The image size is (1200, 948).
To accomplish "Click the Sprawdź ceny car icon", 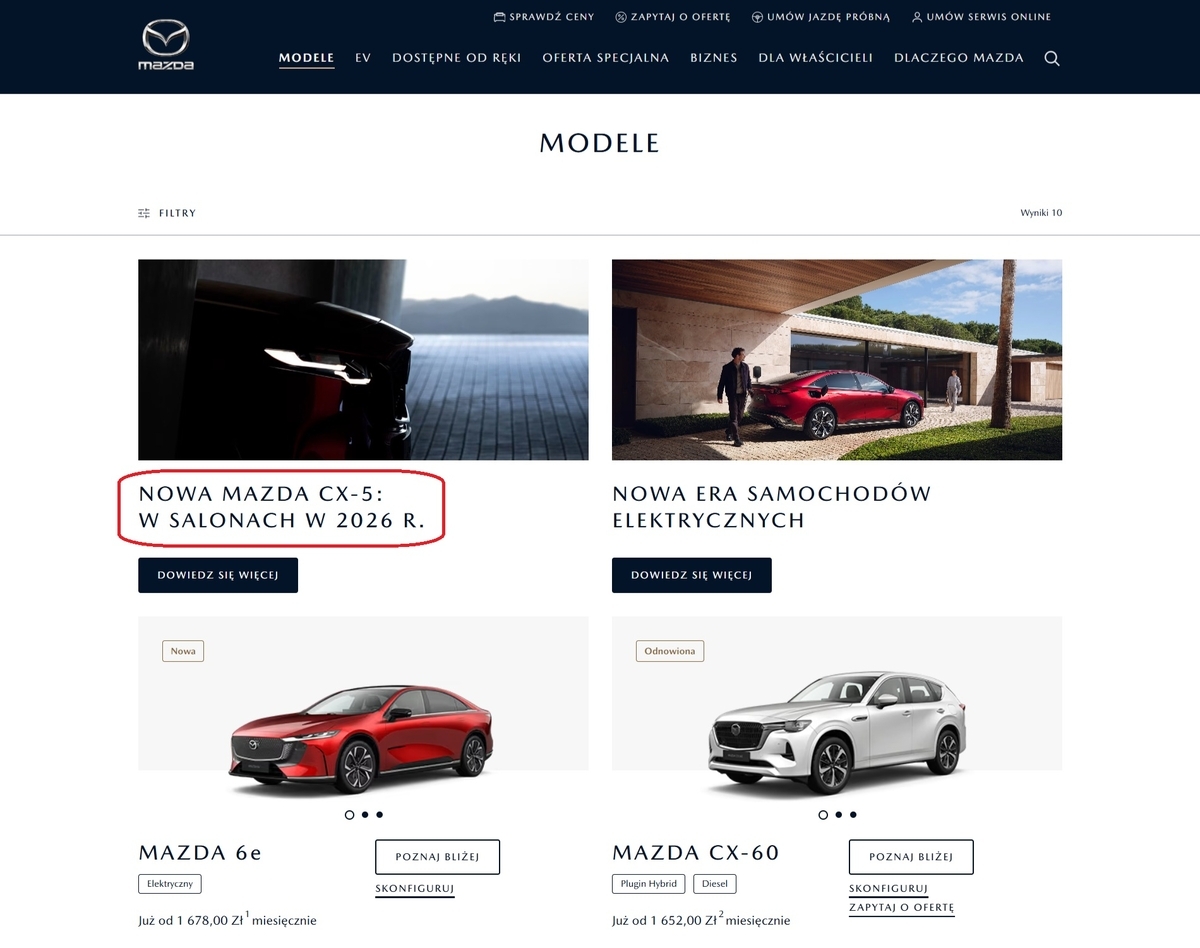I will pos(500,17).
